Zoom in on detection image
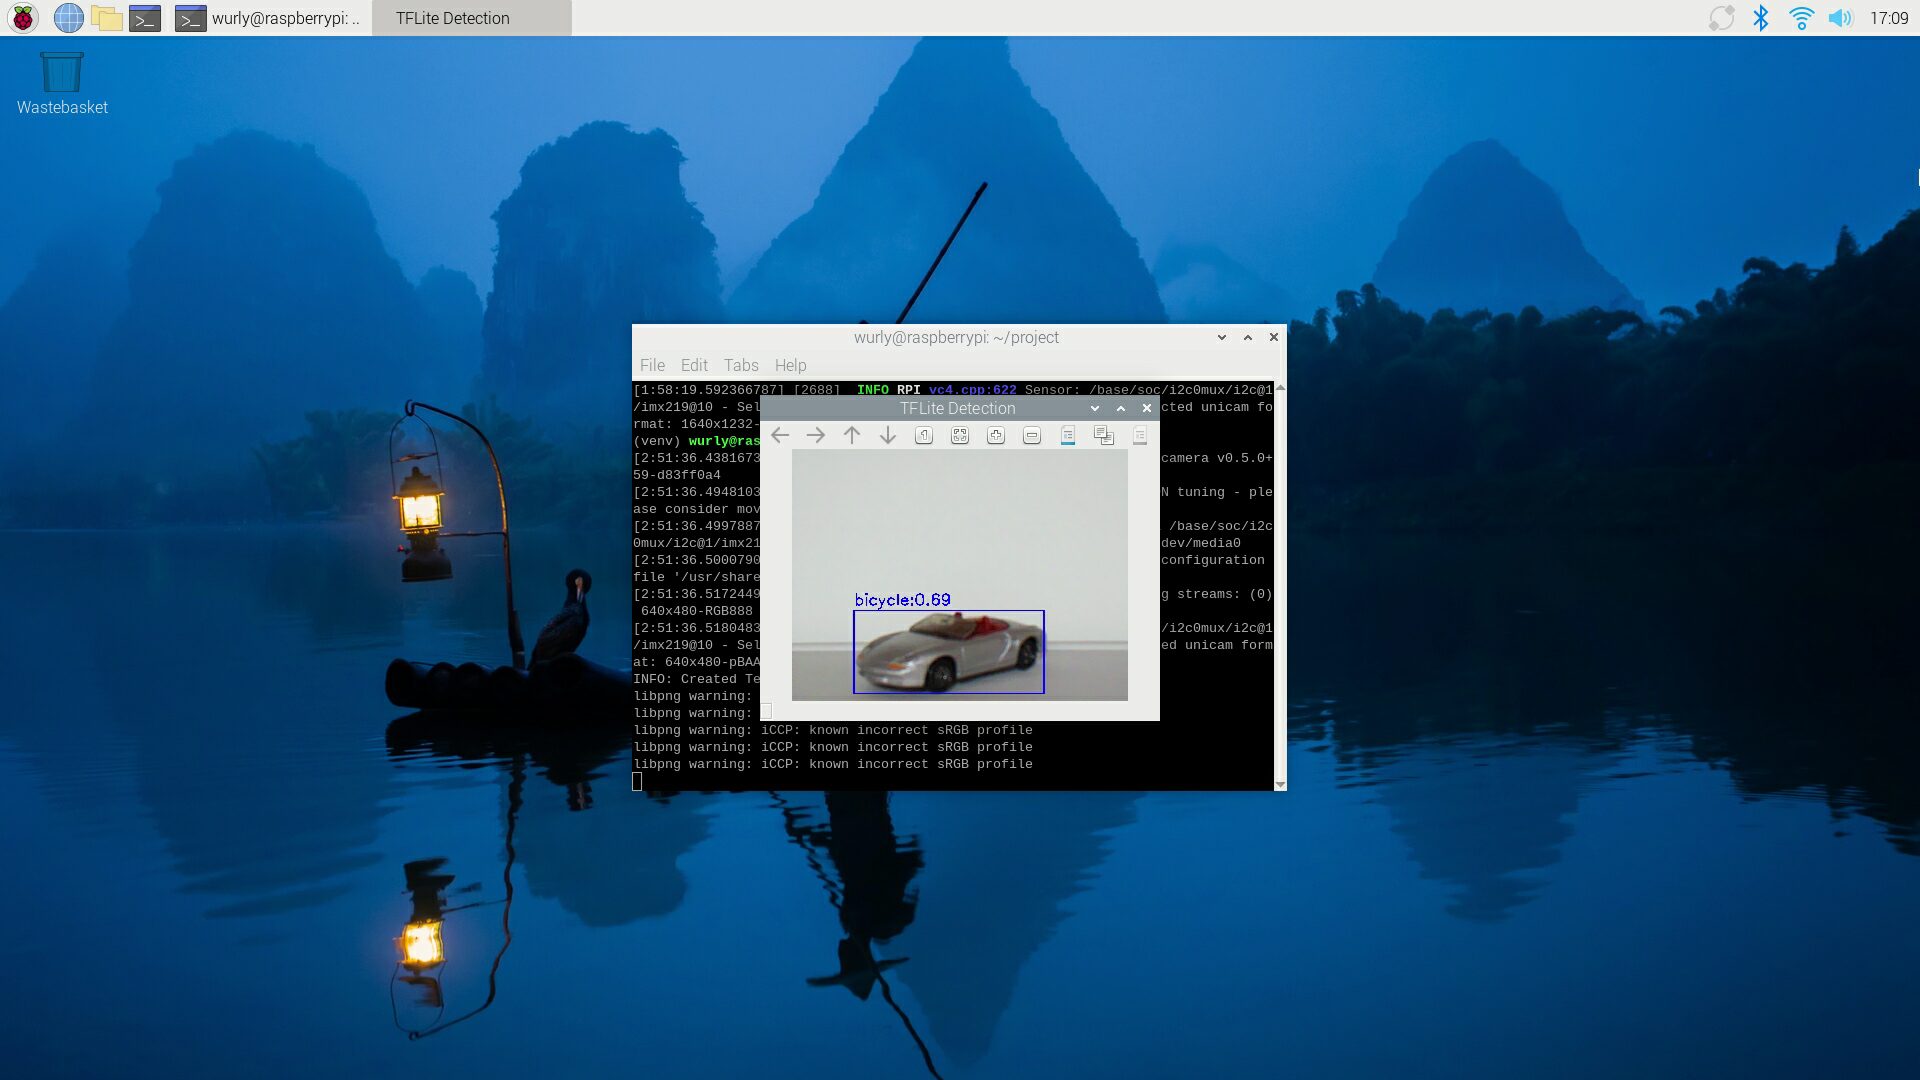The height and width of the screenshot is (1080, 1920). (x=996, y=435)
